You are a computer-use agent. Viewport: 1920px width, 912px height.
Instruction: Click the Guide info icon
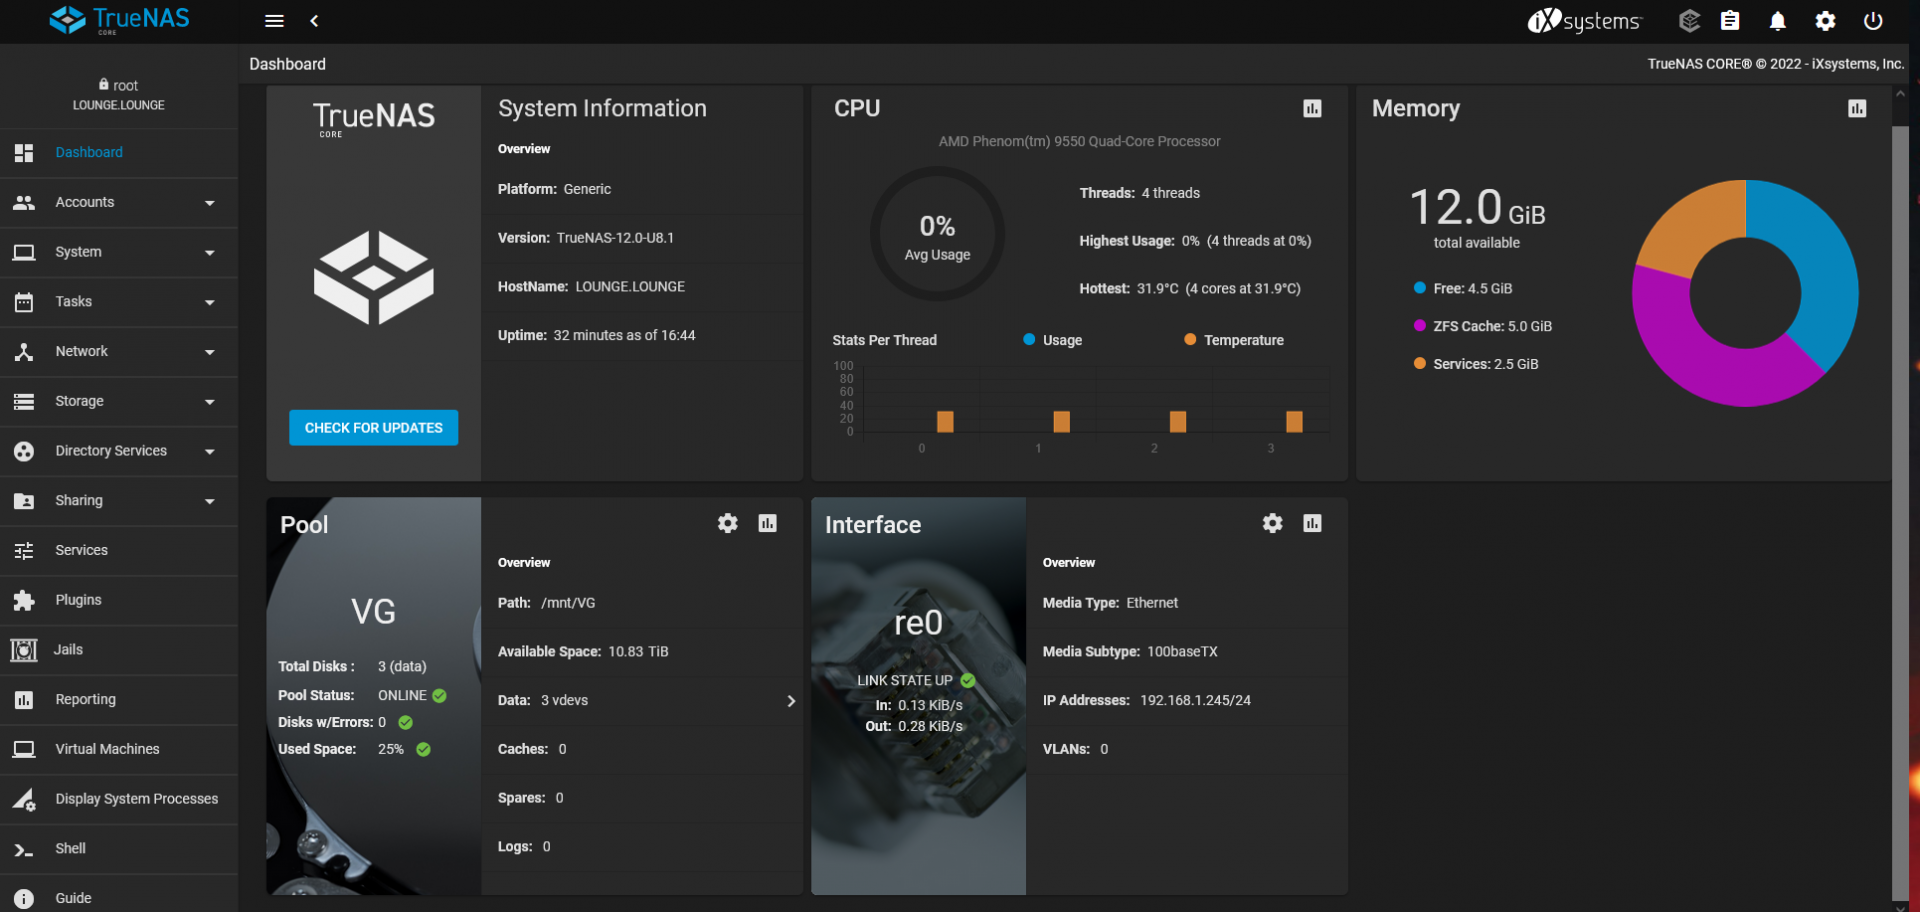tap(24, 899)
